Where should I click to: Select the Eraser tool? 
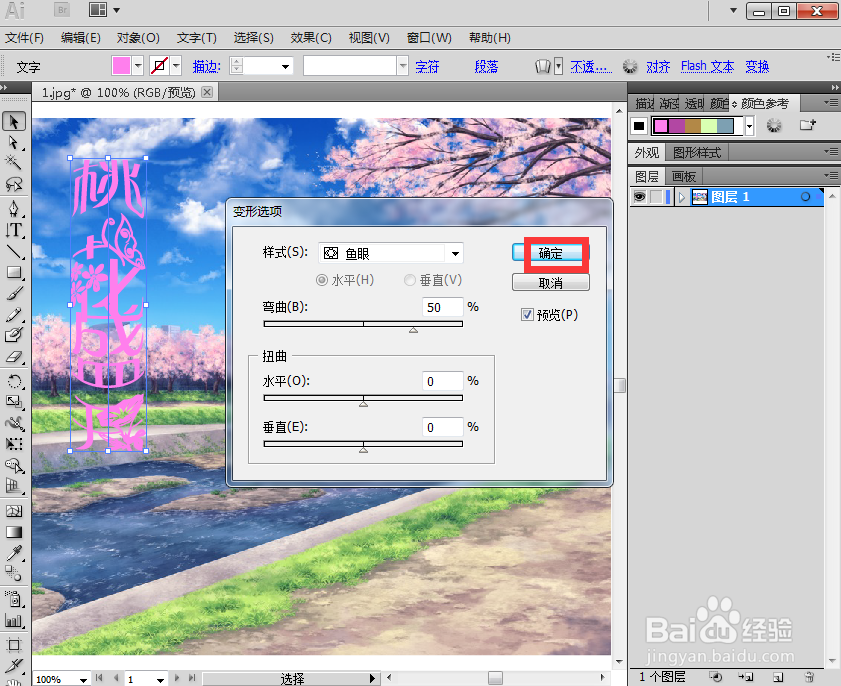tap(14, 356)
